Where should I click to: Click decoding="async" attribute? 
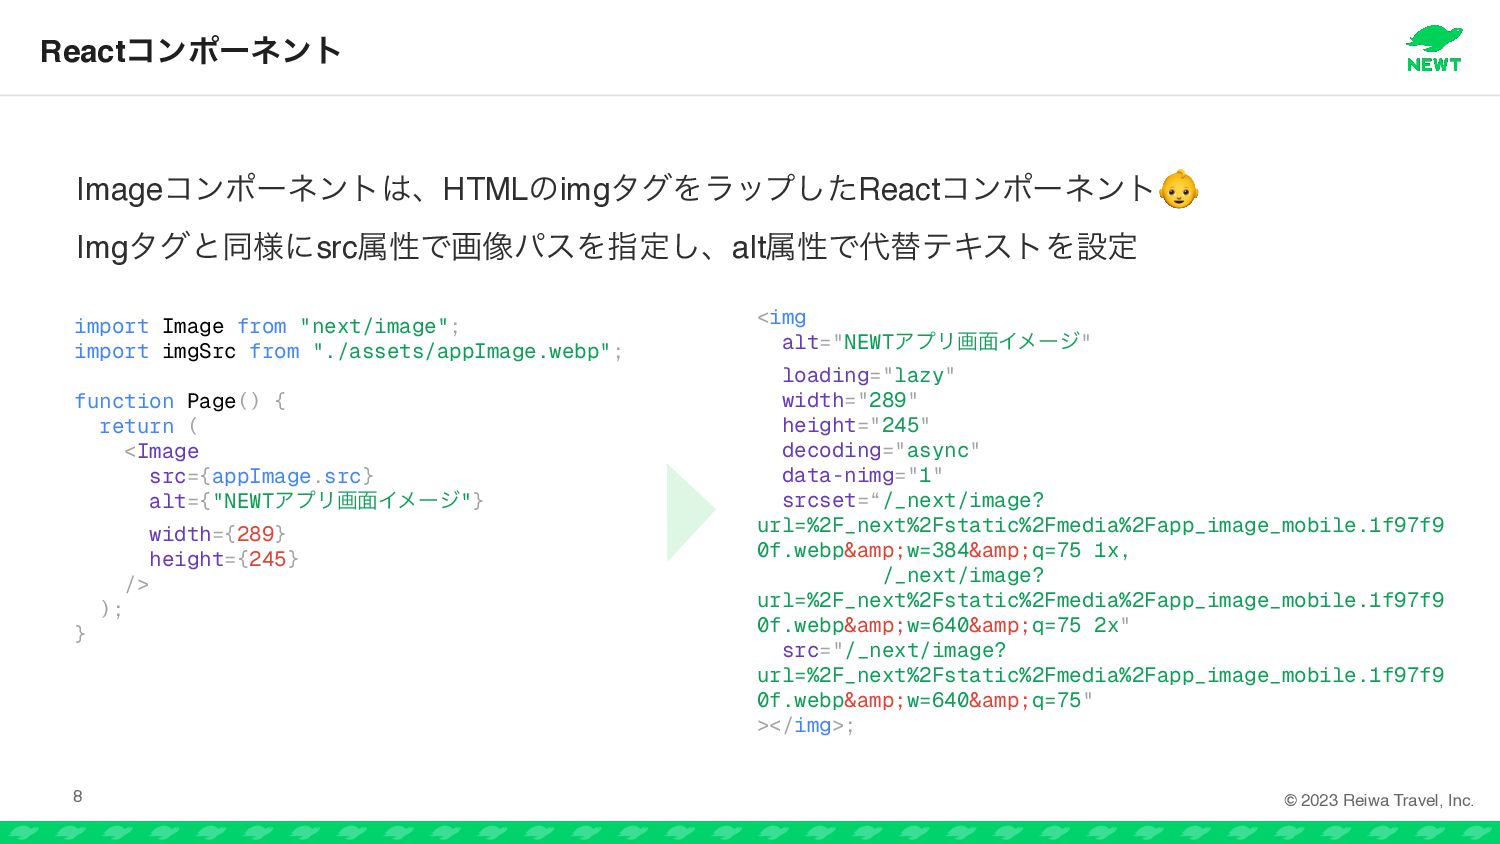[881, 450]
